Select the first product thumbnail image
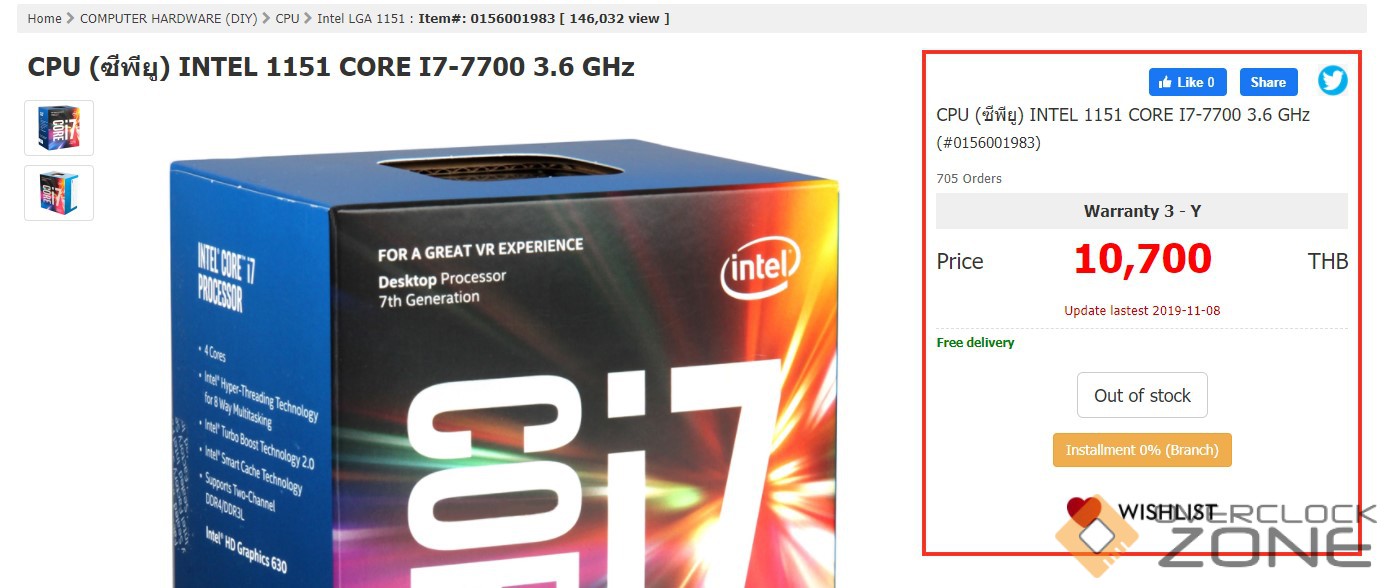 (x=59, y=128)
